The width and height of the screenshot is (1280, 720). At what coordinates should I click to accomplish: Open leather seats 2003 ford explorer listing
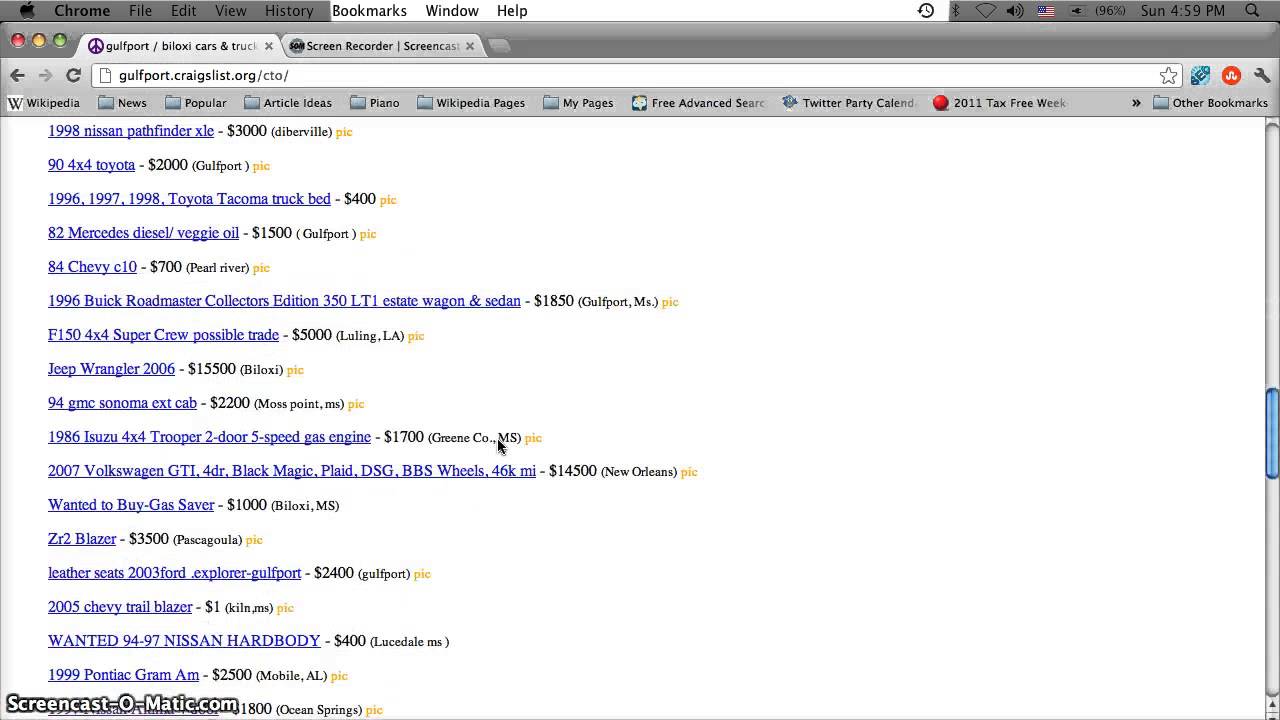tap(174, 573)
